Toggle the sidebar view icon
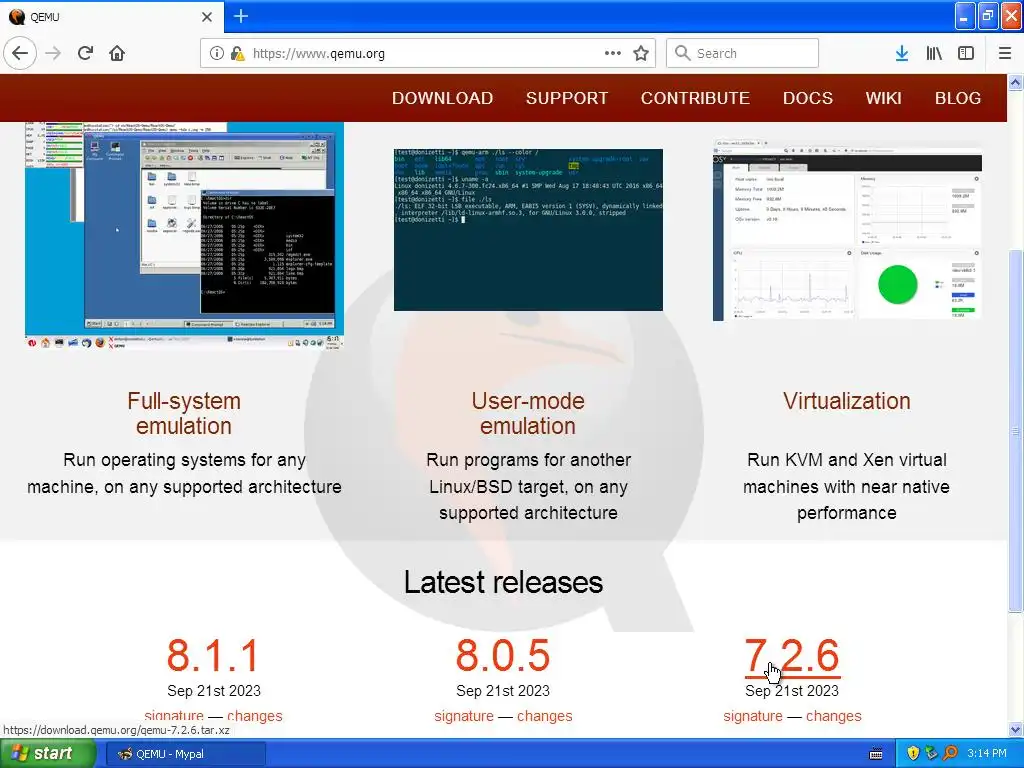This screenshot has height=768, width=1024. click(966, 54)
